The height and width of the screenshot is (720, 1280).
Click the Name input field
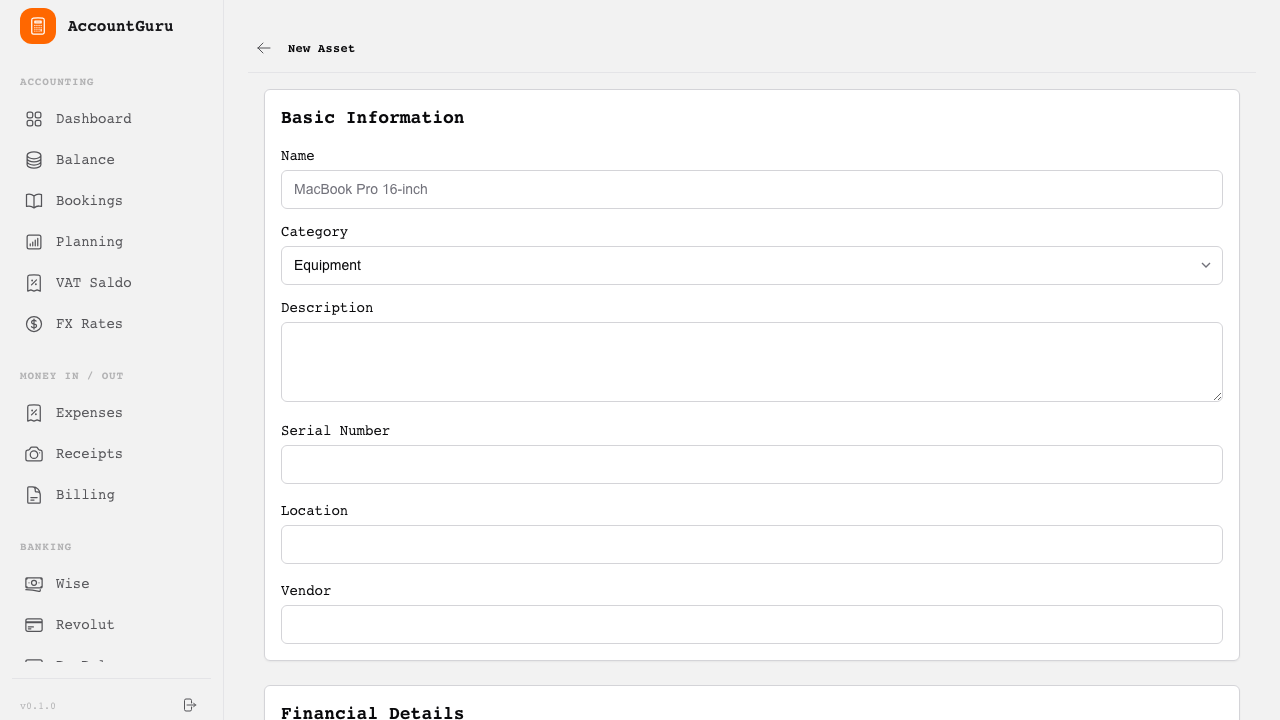coord(751,189)
